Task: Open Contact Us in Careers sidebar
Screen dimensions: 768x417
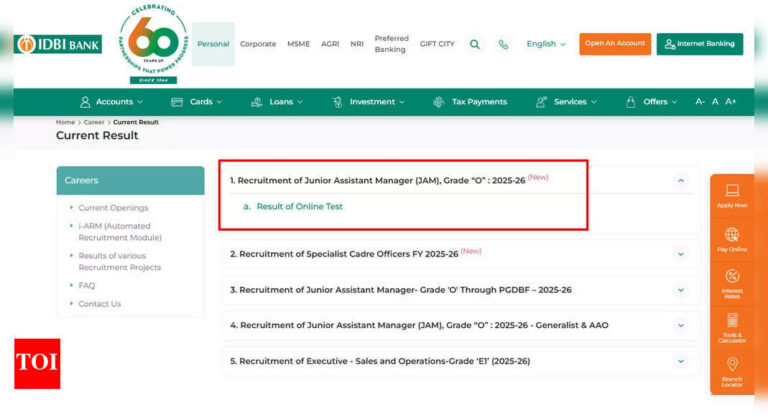Action: coord(99,304)
